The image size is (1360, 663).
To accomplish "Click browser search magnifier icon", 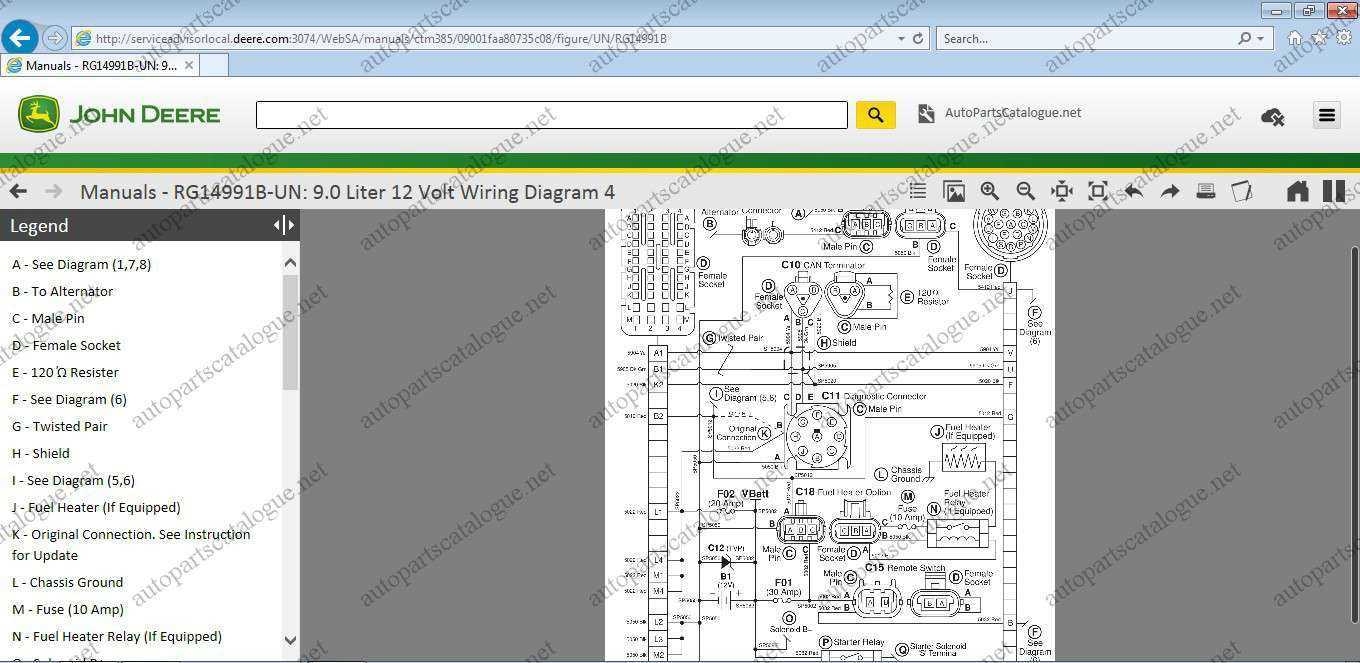I will point(1245,38).
